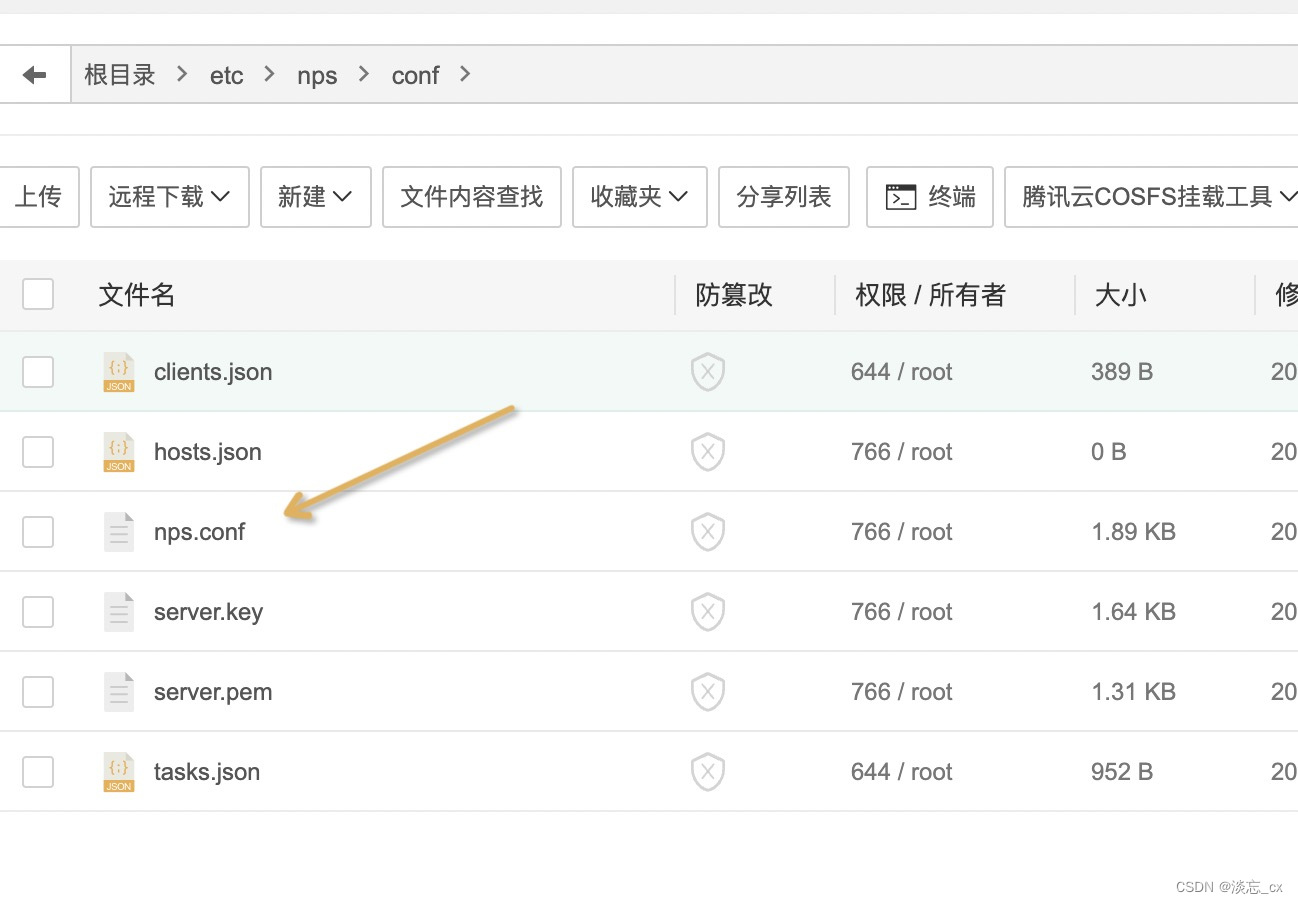This screenshot has width=1298, height=904.
Task: Click 644 / root permission of clients.json
Action: [902, 372]
